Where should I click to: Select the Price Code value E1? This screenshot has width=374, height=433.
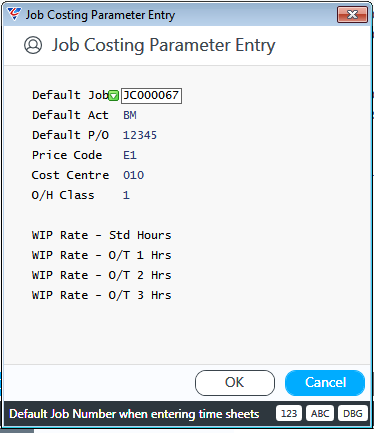(x=130, y=155)
